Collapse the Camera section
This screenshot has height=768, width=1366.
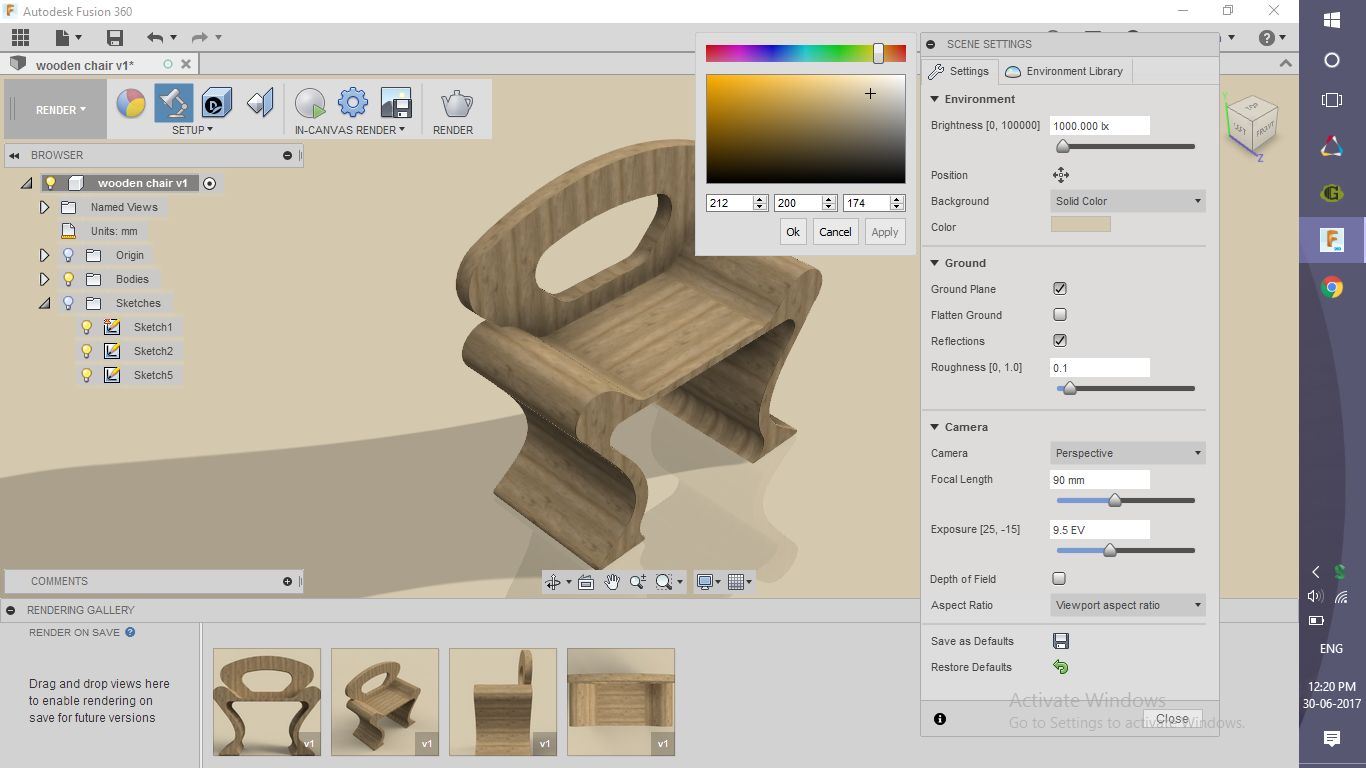935,427
